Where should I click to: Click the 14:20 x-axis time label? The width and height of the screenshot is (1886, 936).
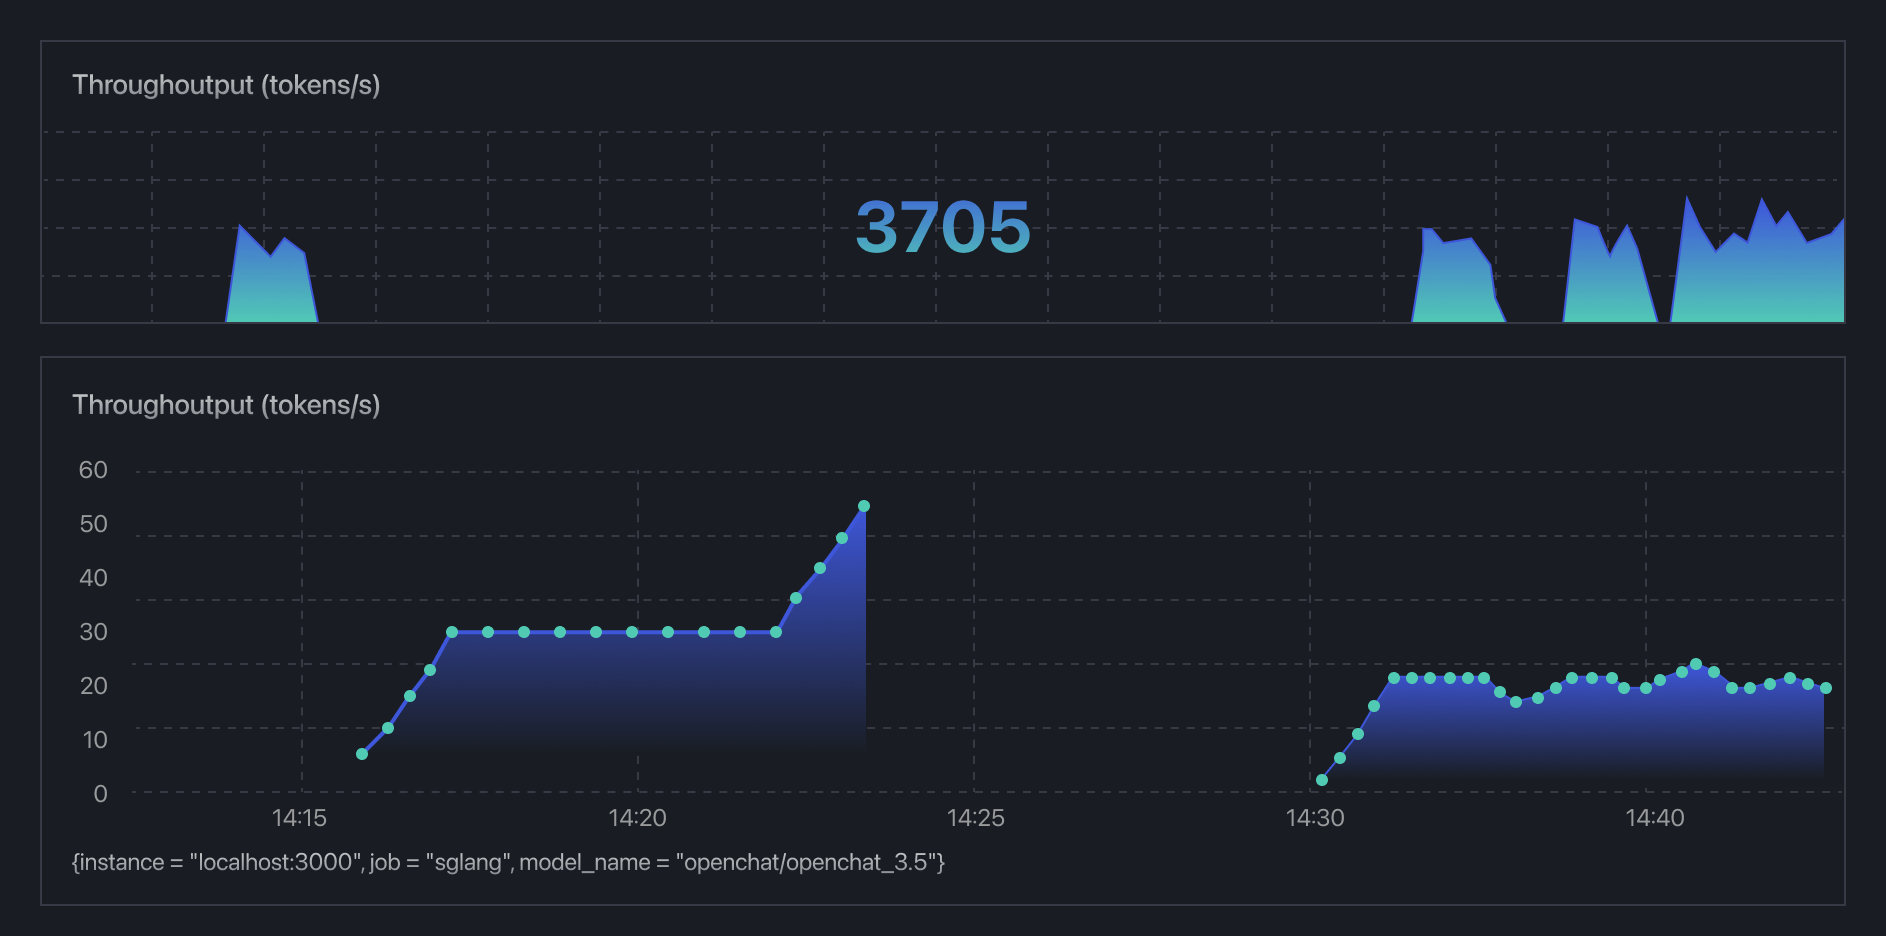click(637, 818)
